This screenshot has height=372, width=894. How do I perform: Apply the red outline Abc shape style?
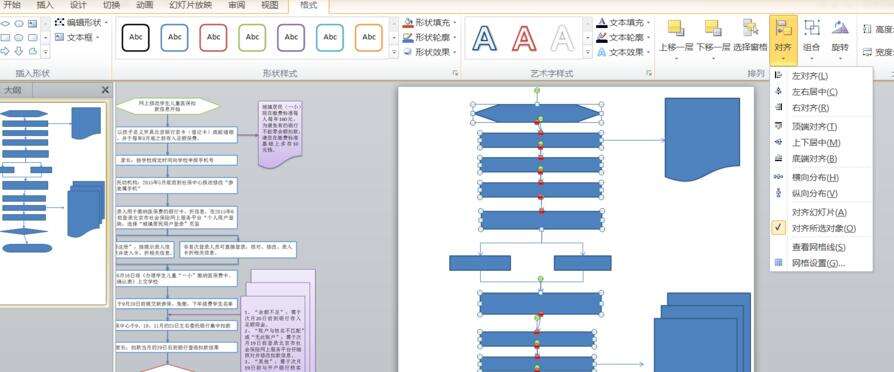click(213, 38)
